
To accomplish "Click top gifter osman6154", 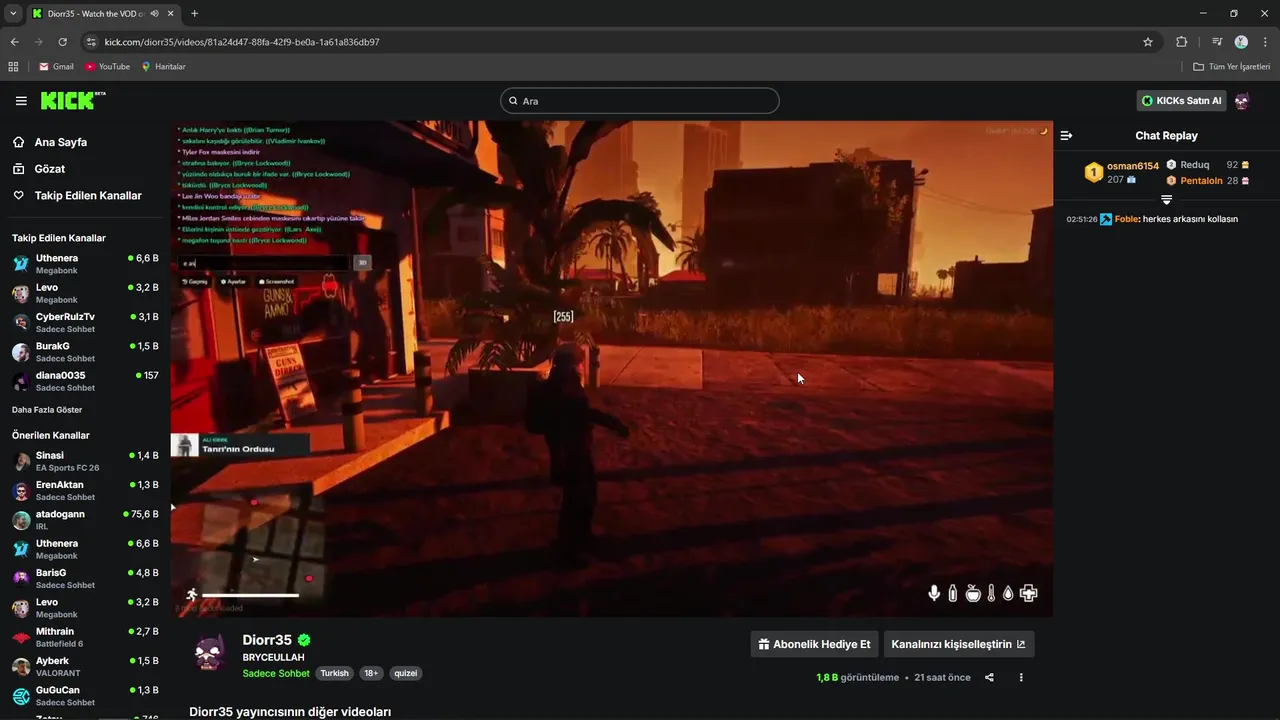I will [1133, 166].
